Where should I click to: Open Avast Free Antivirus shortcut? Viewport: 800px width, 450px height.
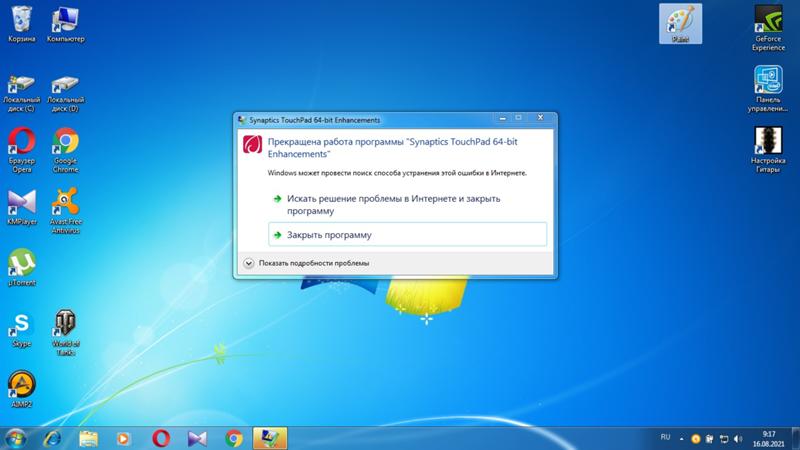click(x=65, y=210)
